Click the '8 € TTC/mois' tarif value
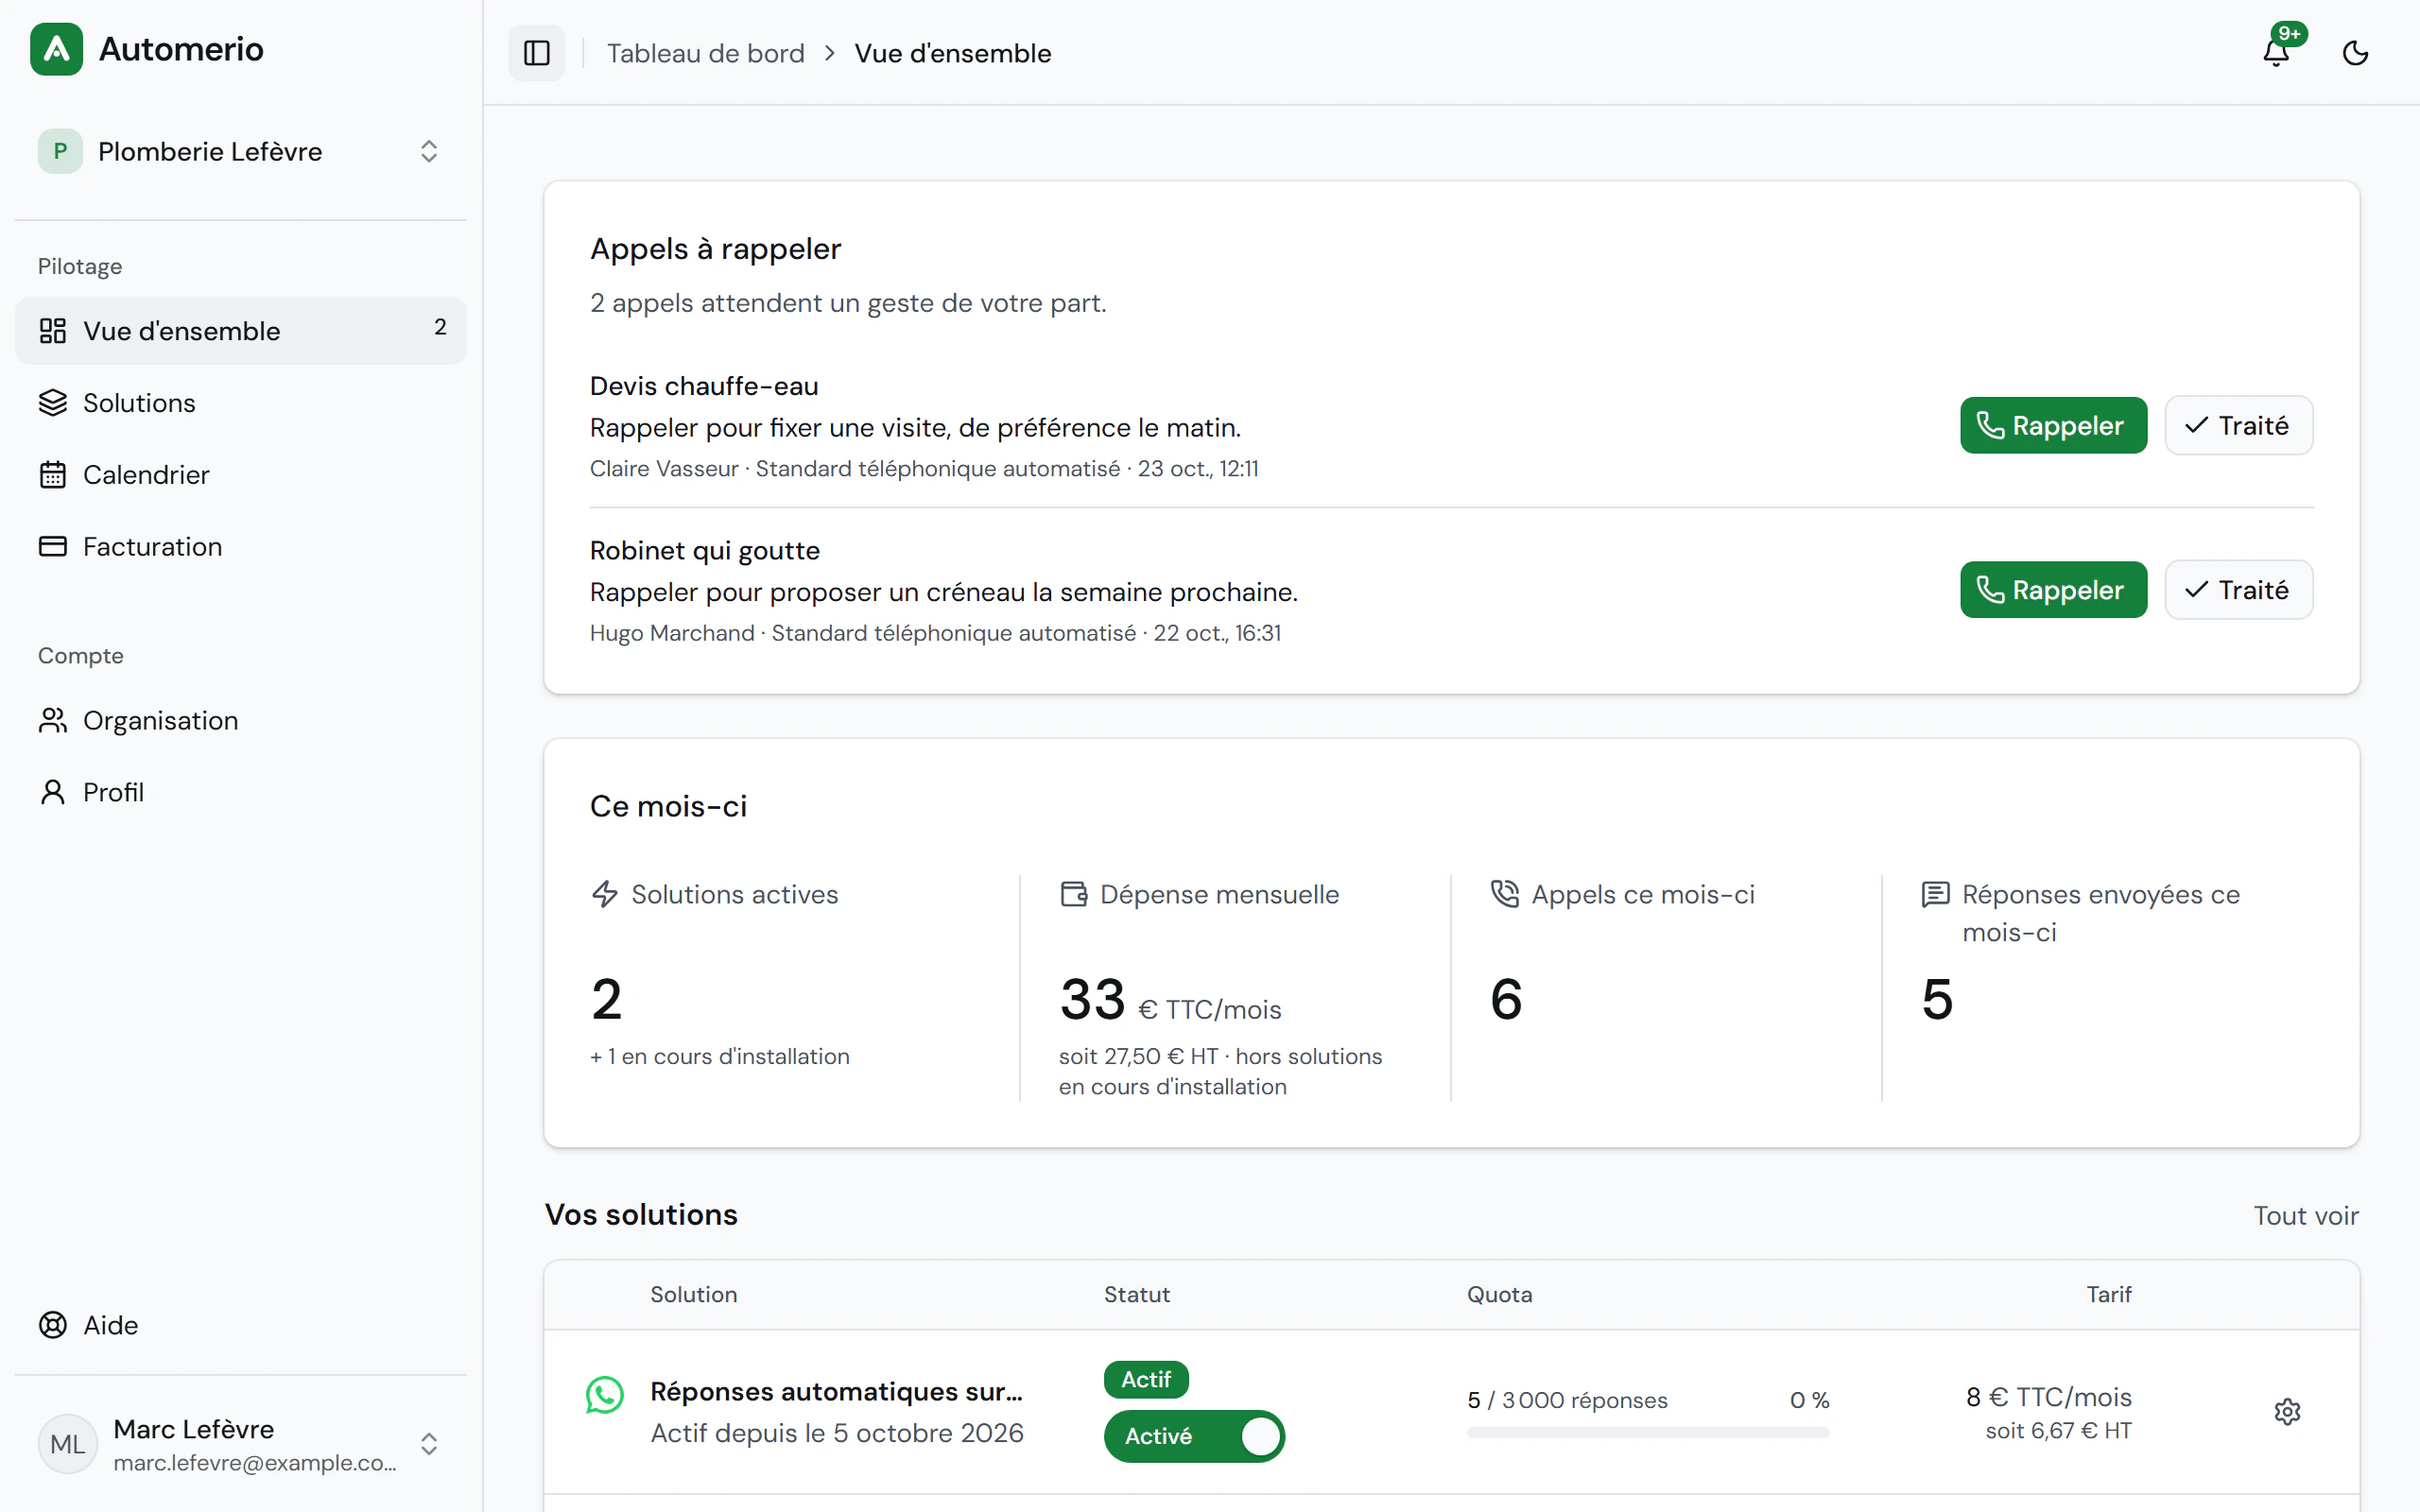 tap(2048, 1397)
